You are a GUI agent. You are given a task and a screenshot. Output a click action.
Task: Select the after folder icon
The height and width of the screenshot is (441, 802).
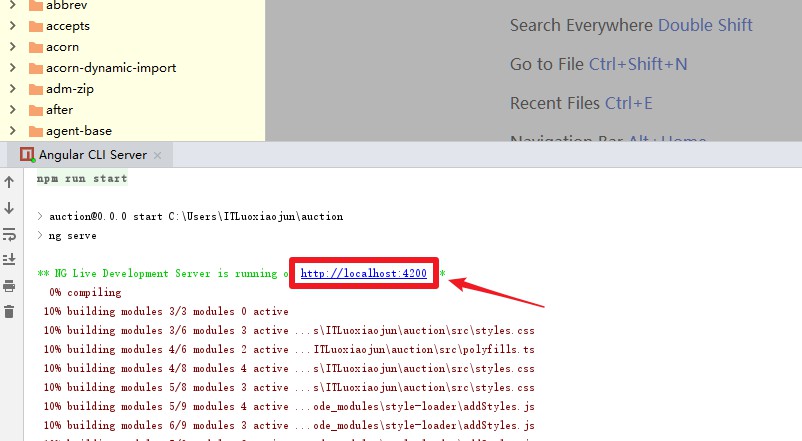coord(36,110)
